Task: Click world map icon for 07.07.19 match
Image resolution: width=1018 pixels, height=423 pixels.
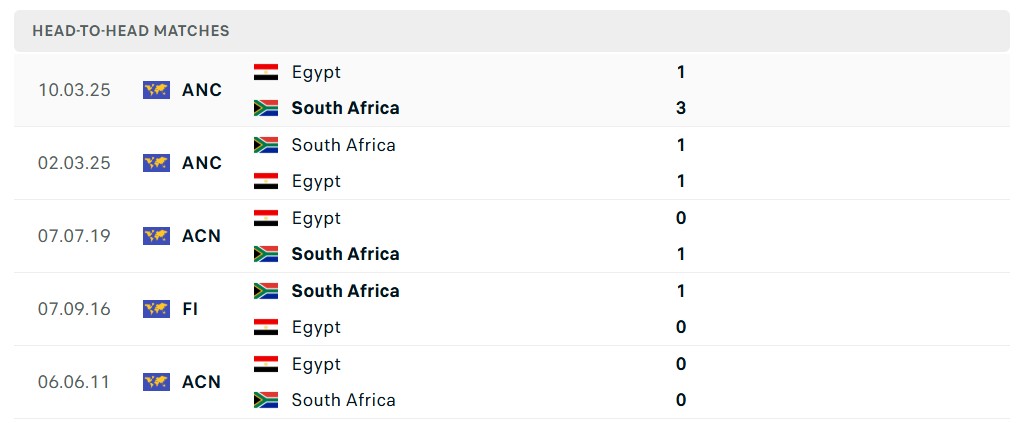Action: tap(156, 236)
